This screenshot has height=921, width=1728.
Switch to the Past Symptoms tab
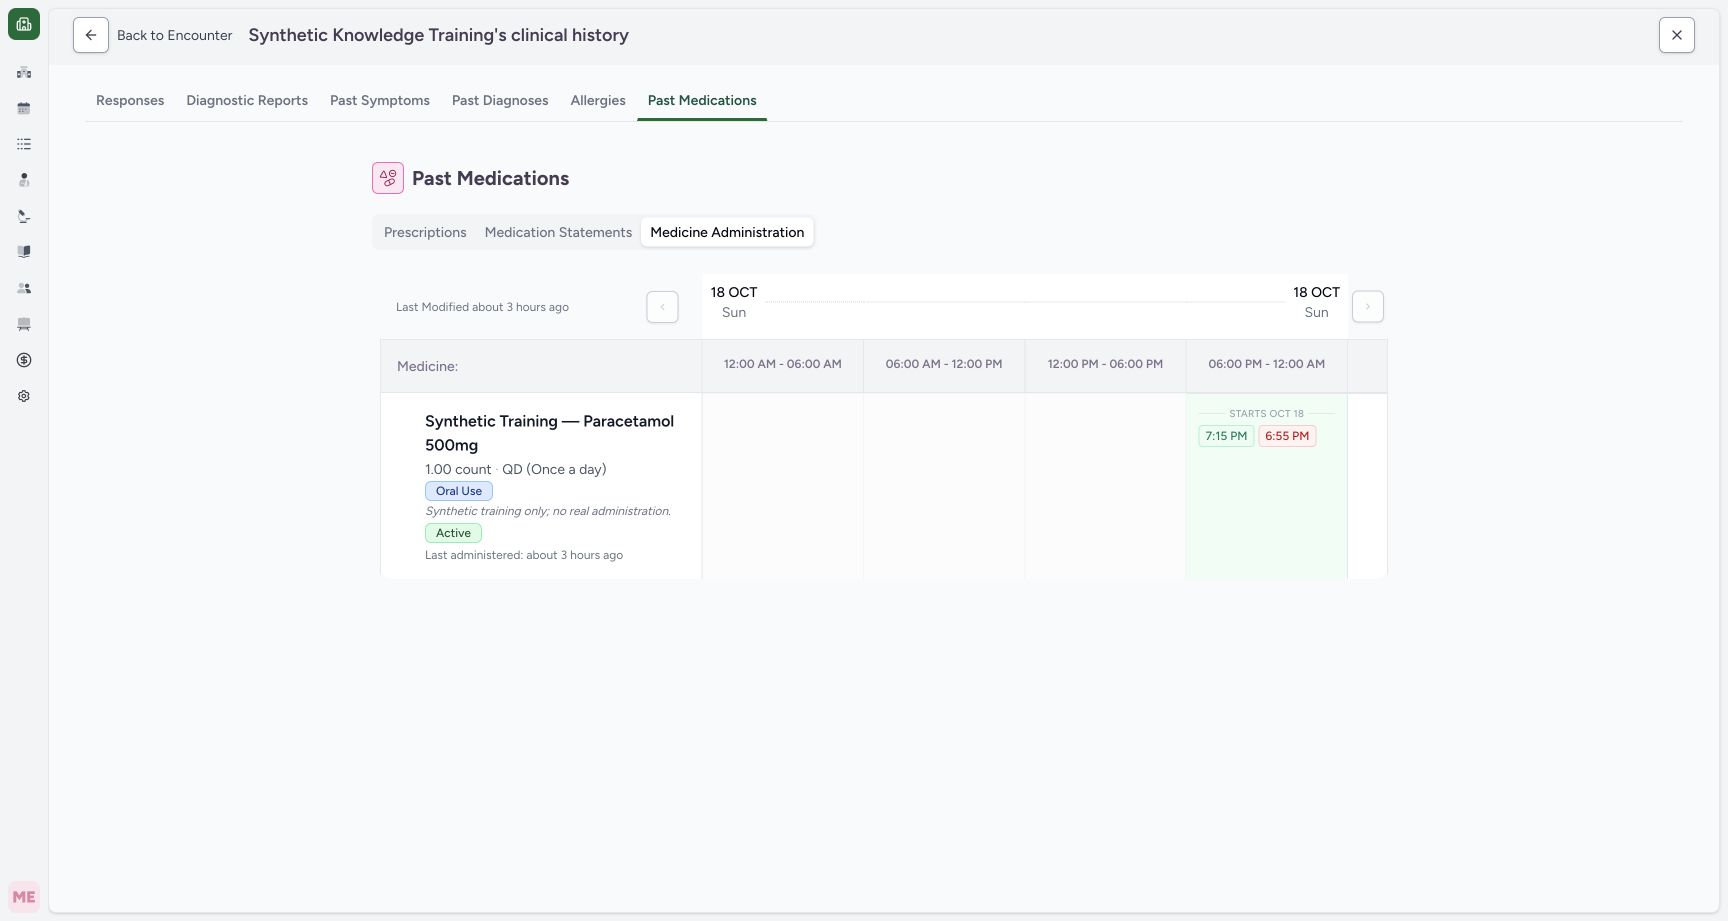(x=380, y=100)
